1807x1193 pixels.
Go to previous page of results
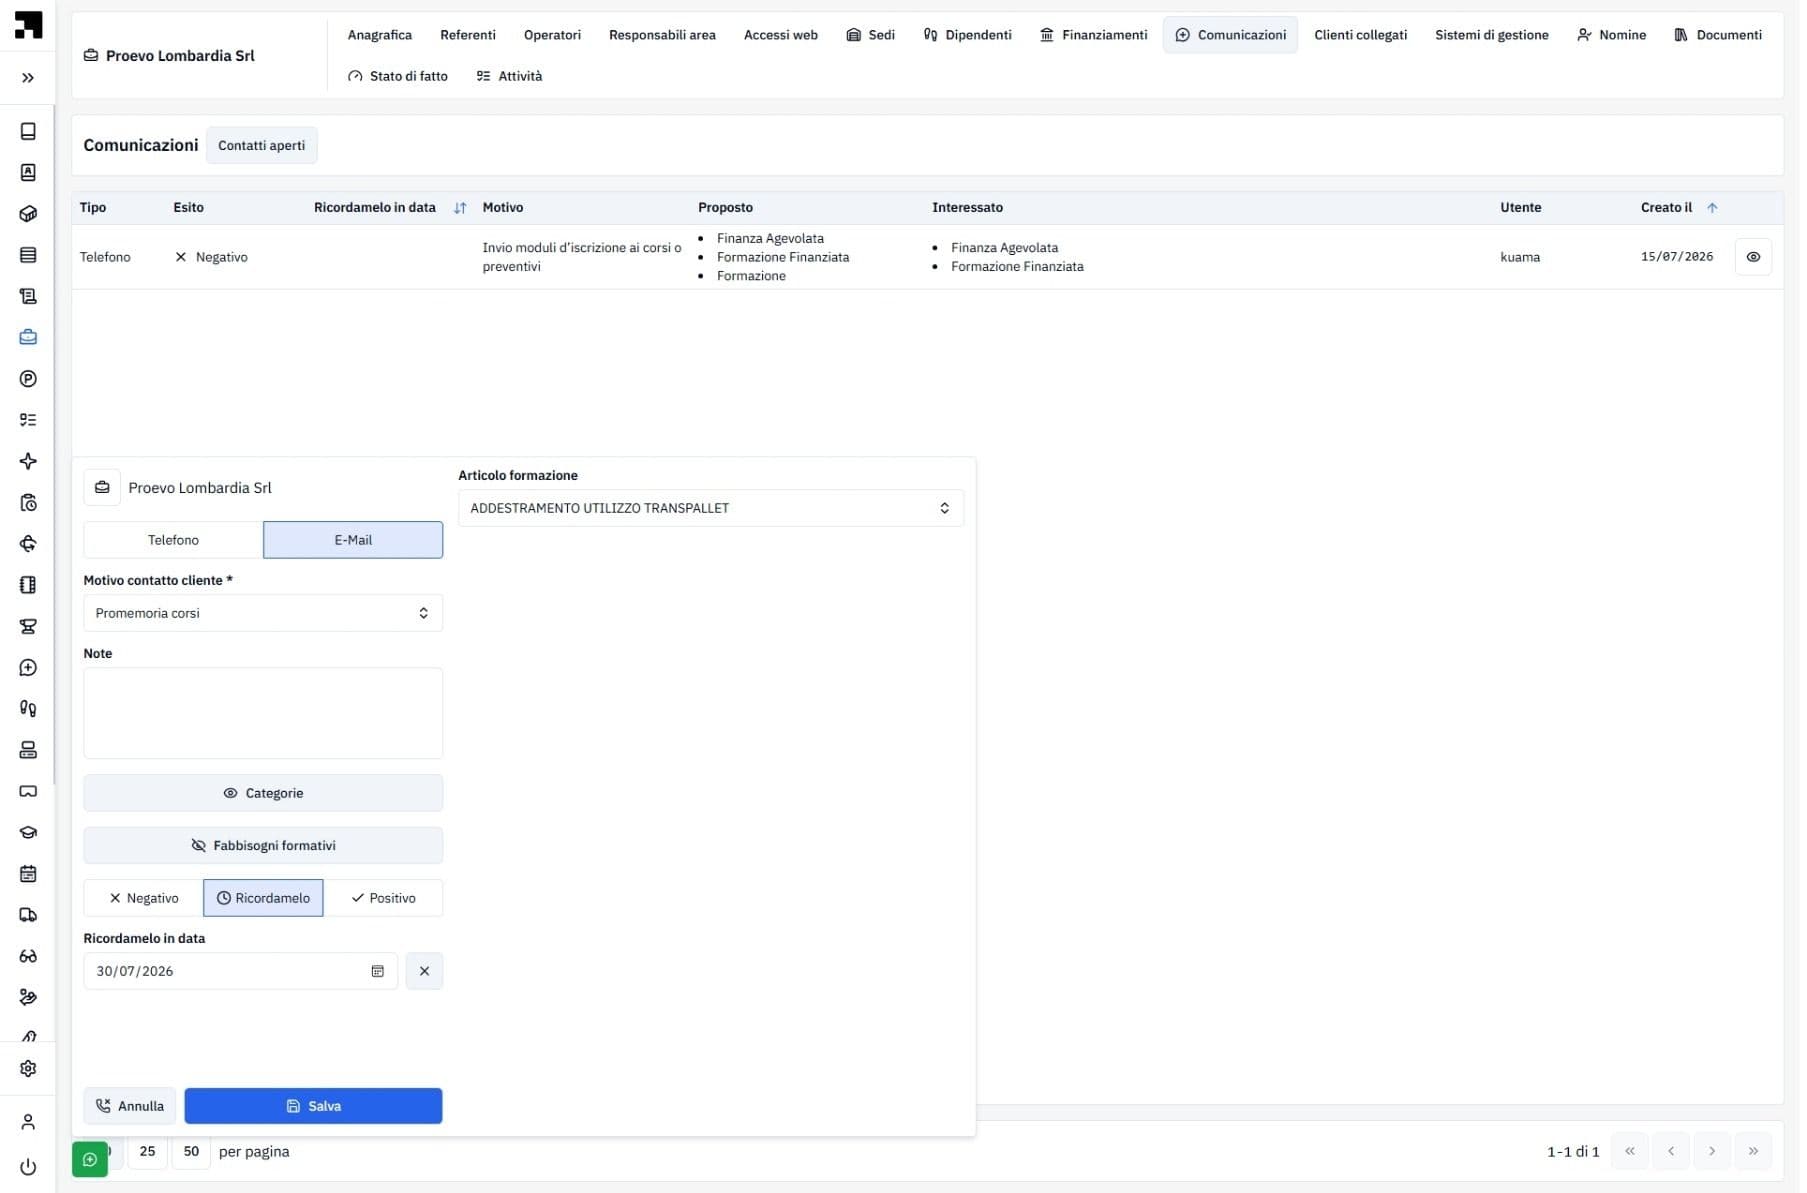(1671, 1151)
